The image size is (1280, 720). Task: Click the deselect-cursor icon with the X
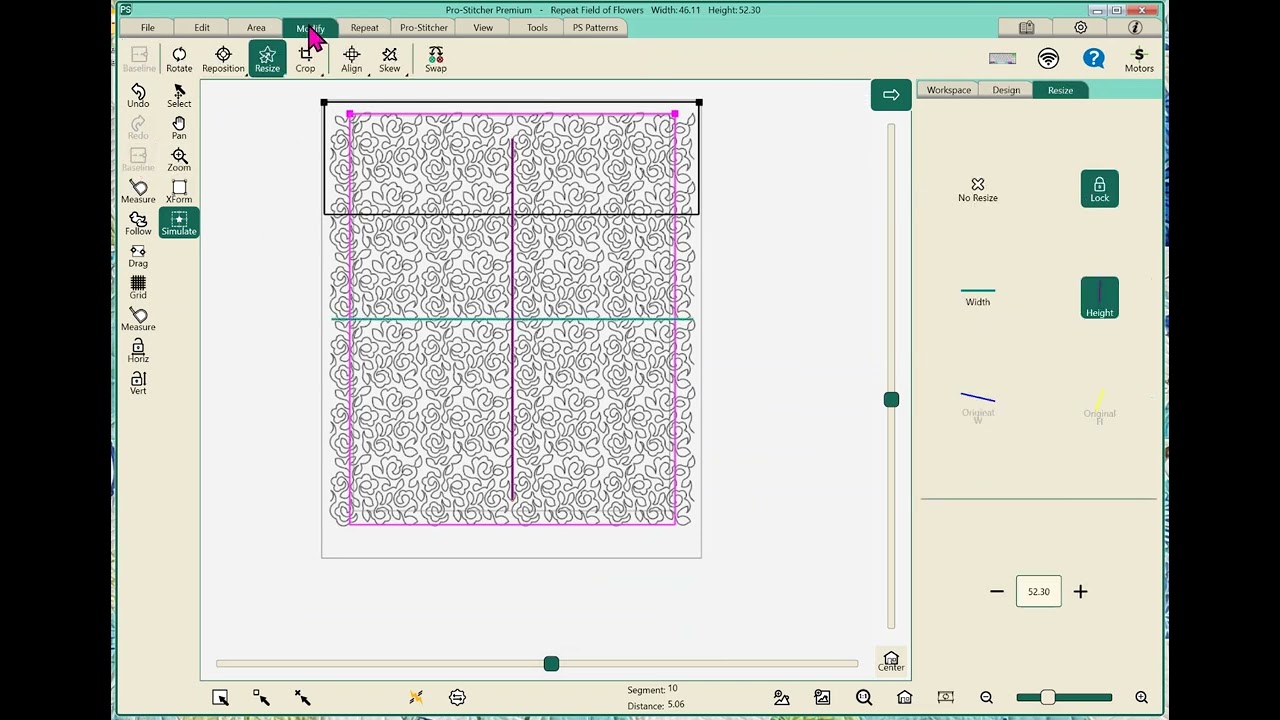click(302, 697)
